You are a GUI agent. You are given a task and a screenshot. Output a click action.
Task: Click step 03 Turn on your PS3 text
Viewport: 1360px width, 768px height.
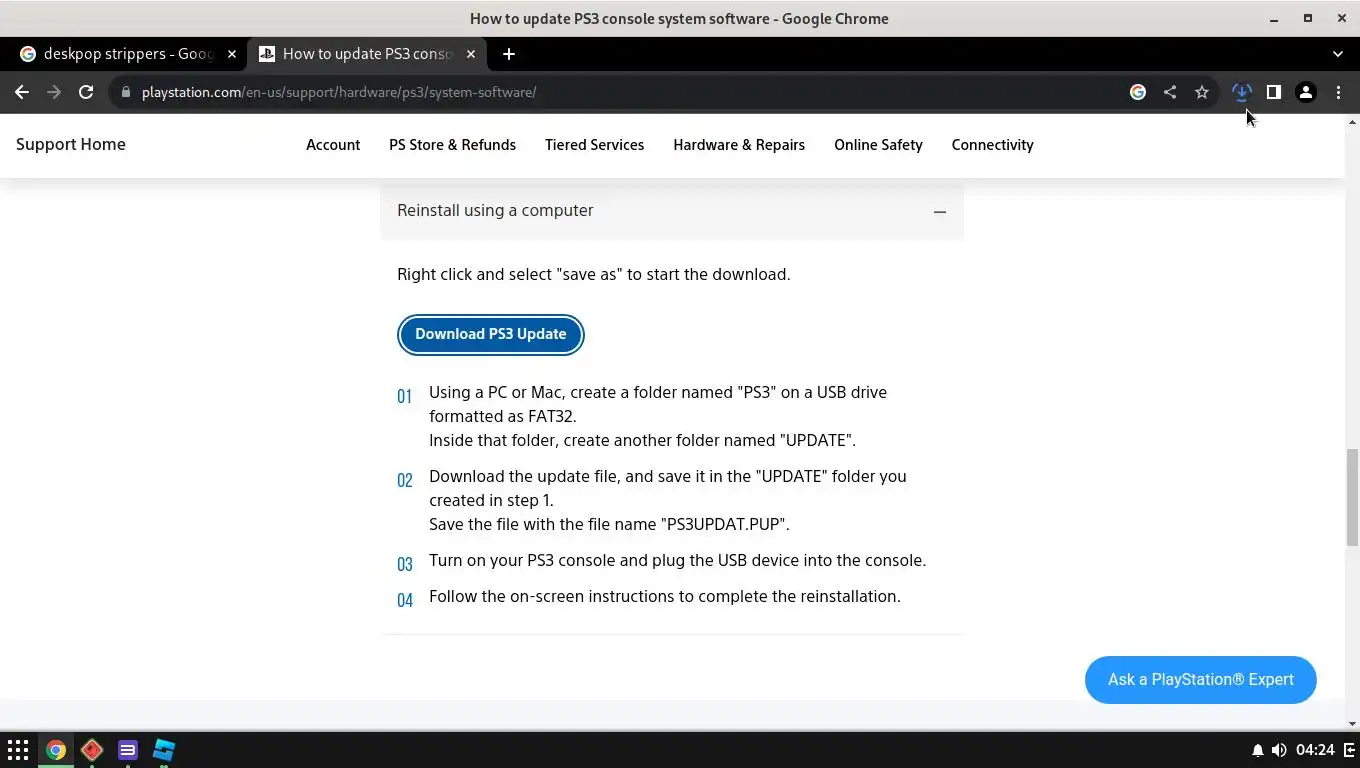click(x=678, y=560)
